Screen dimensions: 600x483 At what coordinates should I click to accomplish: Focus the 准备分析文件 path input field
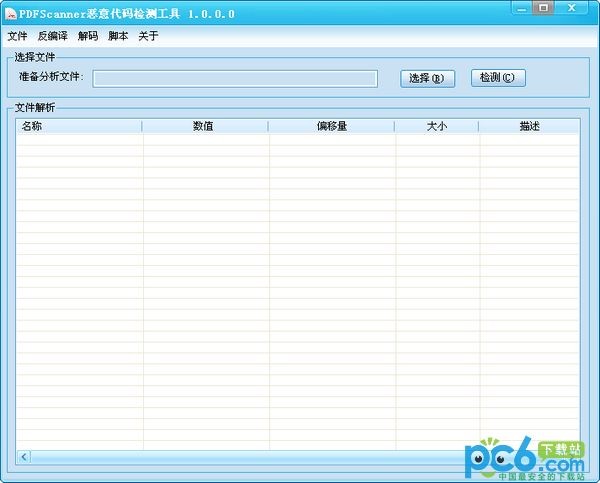pyautogui.click(x=235, y=79)
